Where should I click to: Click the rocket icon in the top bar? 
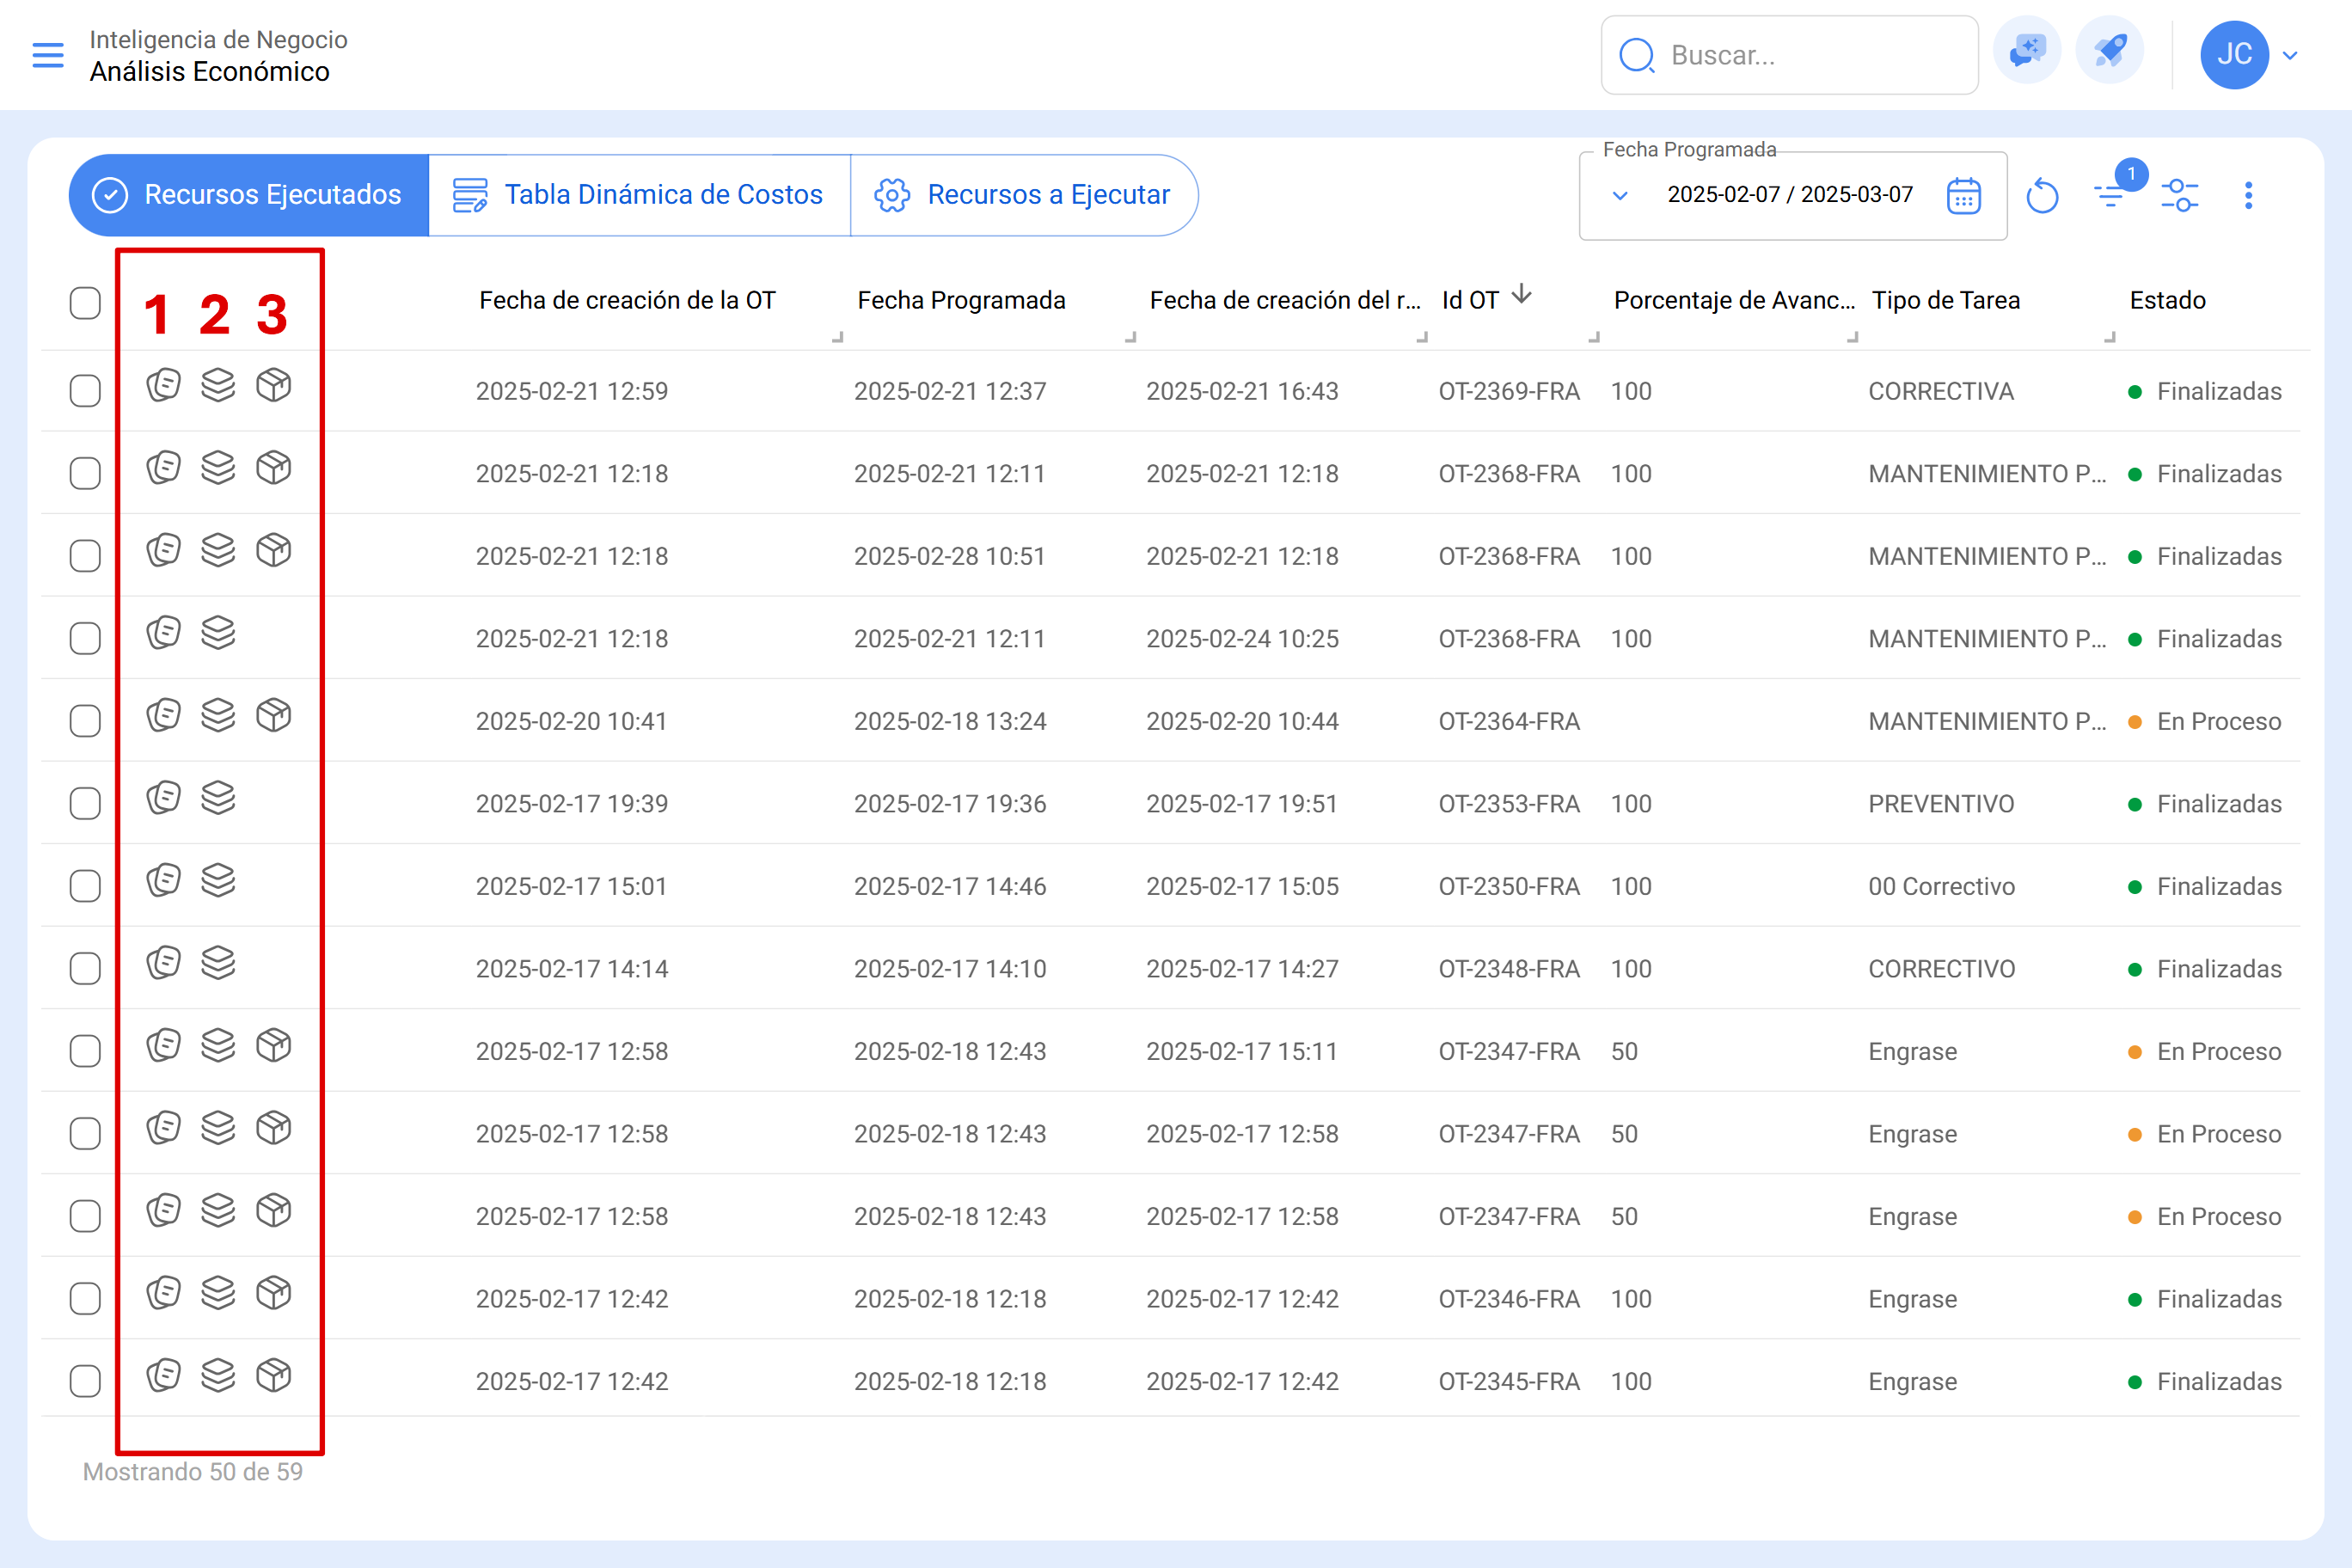(2109, 54)
